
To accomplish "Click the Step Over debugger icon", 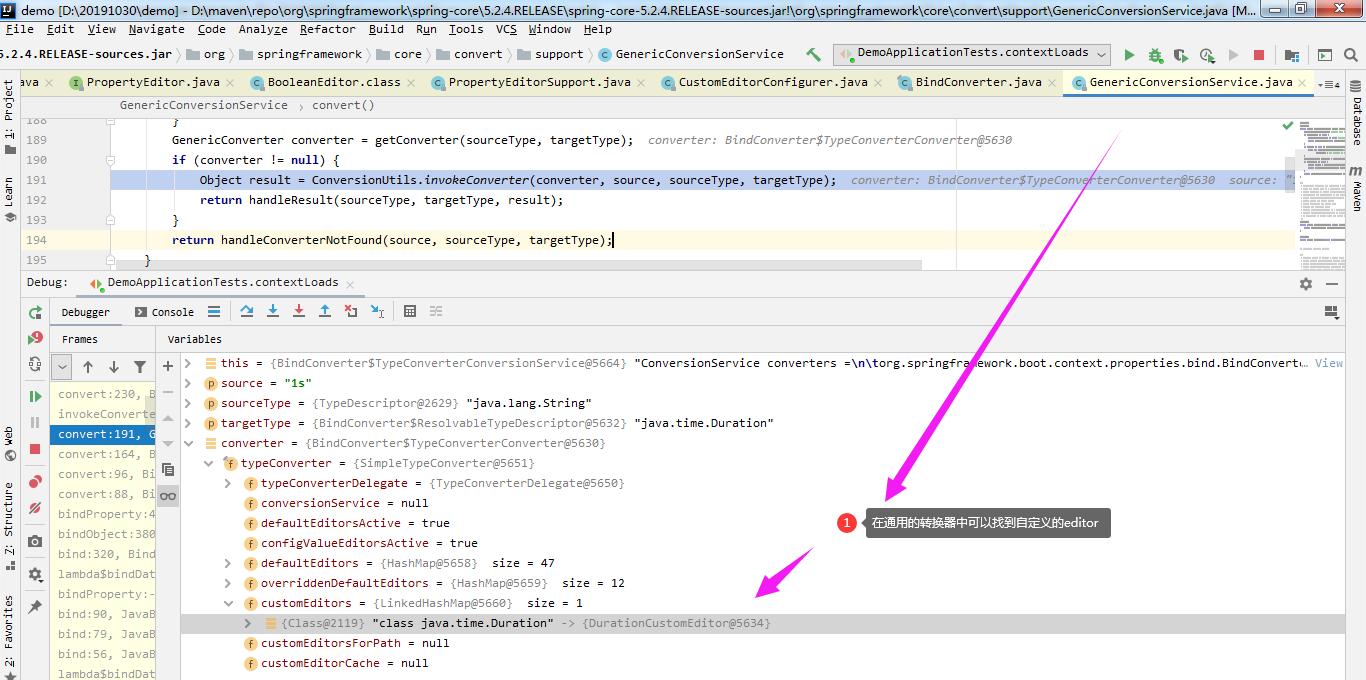I will [247, 312].
